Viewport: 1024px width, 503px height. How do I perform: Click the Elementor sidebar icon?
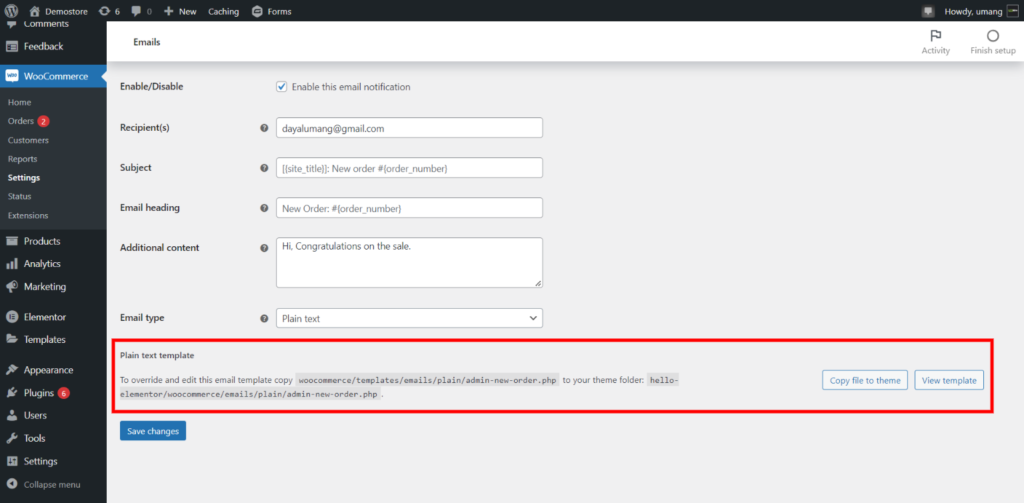12,317
